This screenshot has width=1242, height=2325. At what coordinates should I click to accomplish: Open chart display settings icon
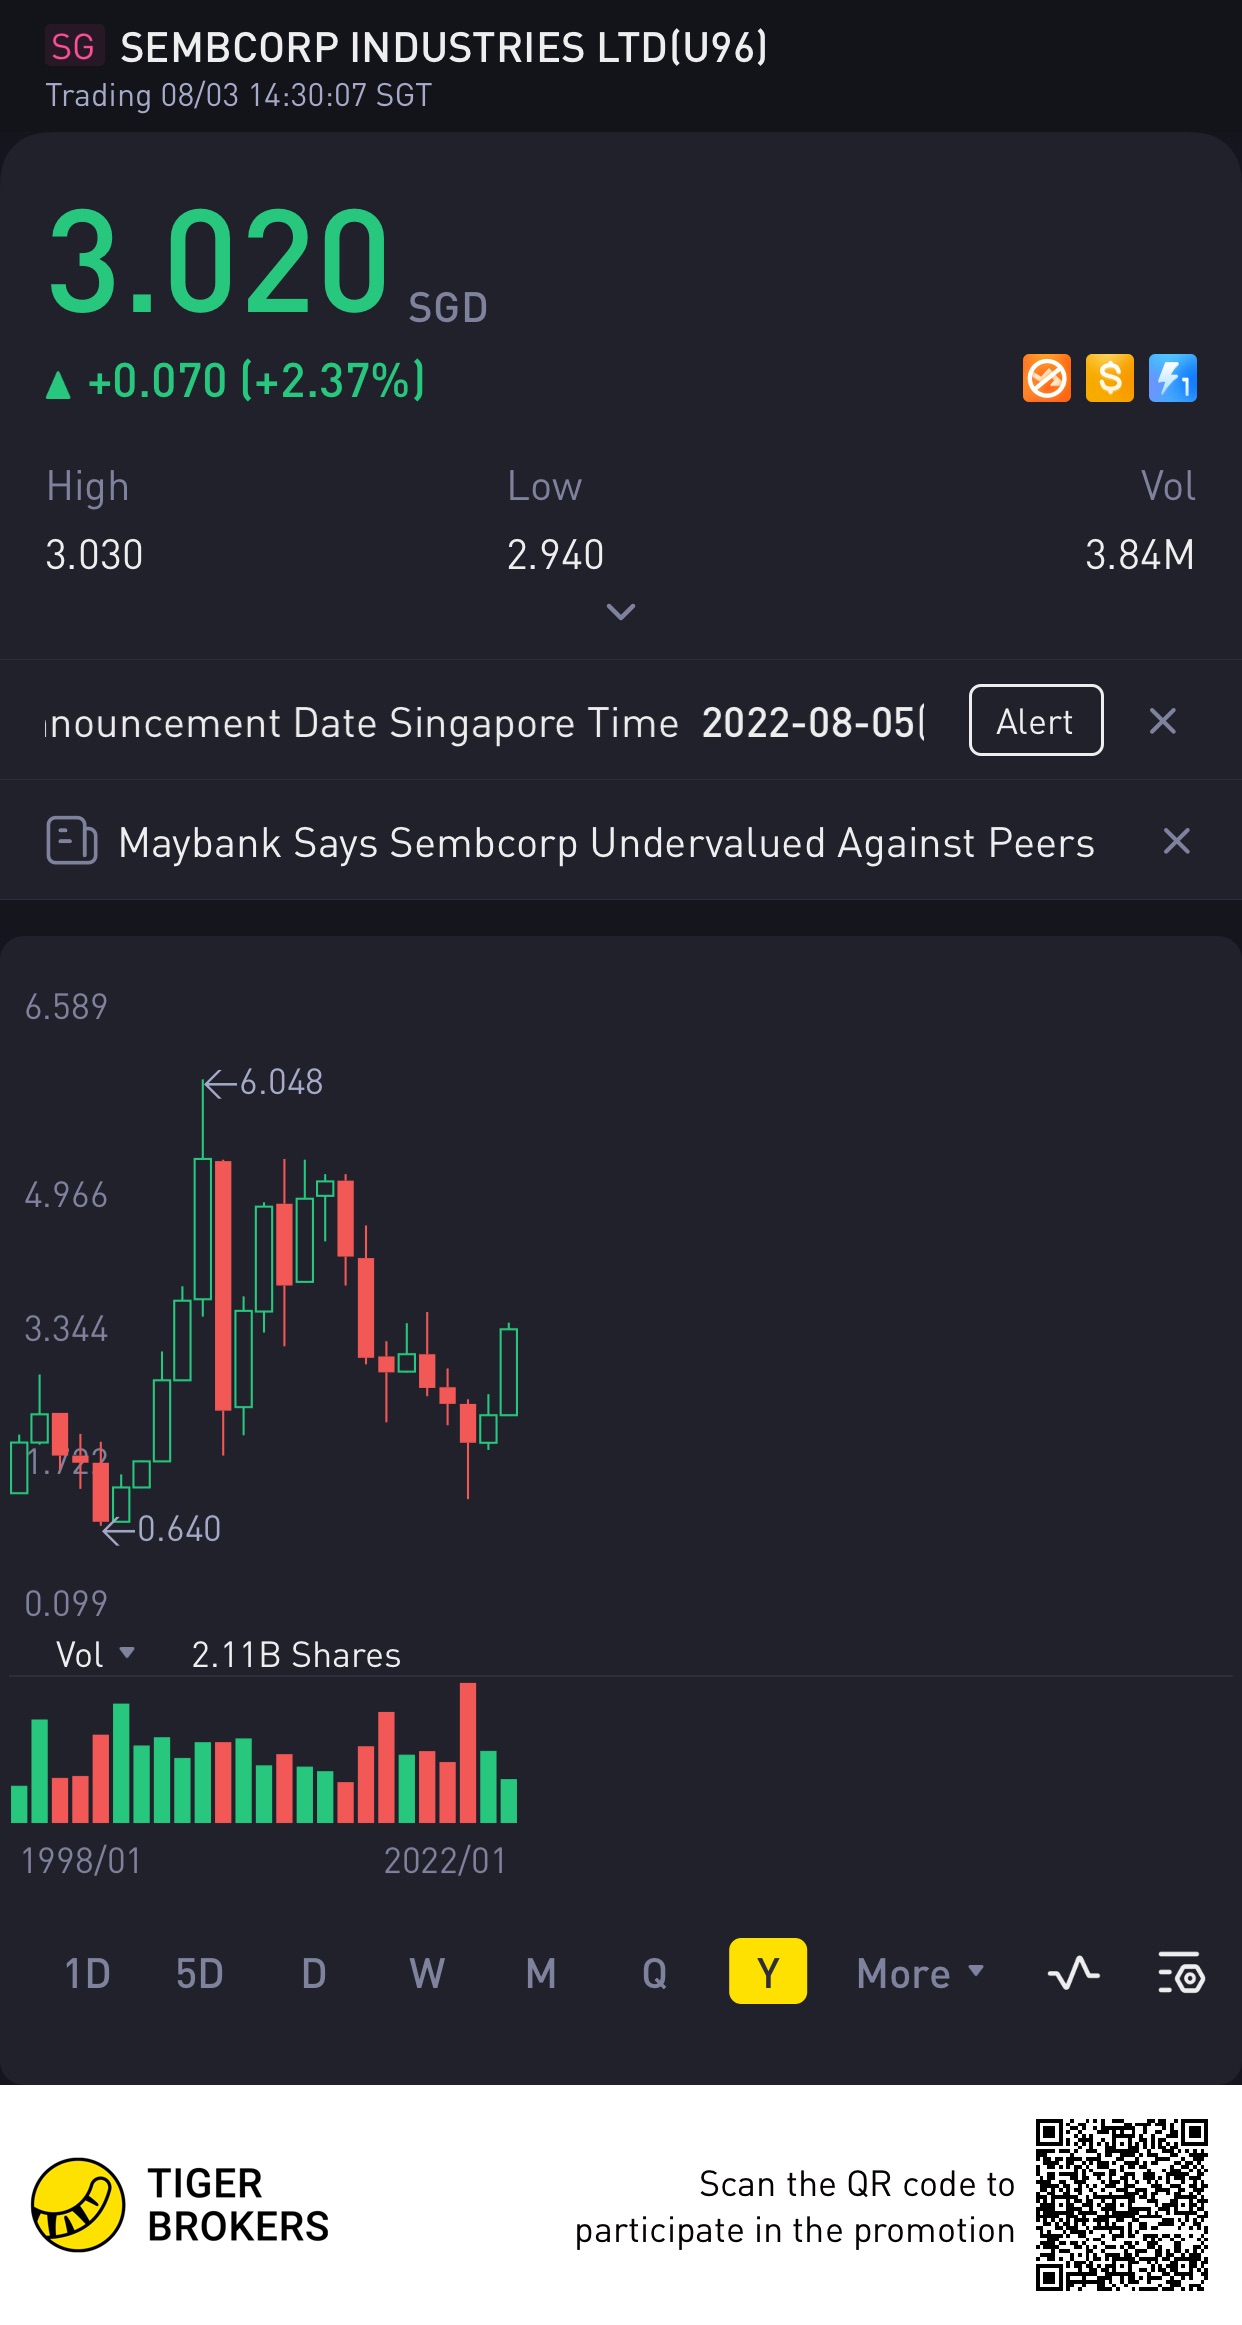[1181, 1973]
